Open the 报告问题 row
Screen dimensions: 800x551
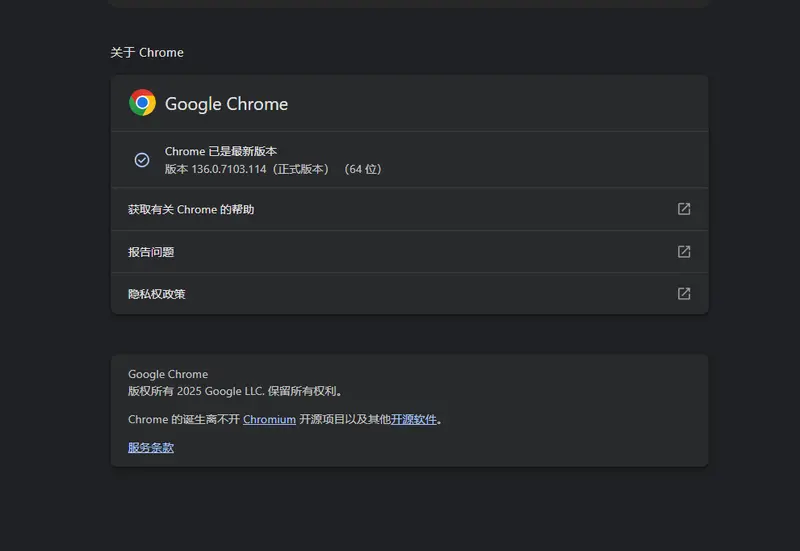click(409, 252)
